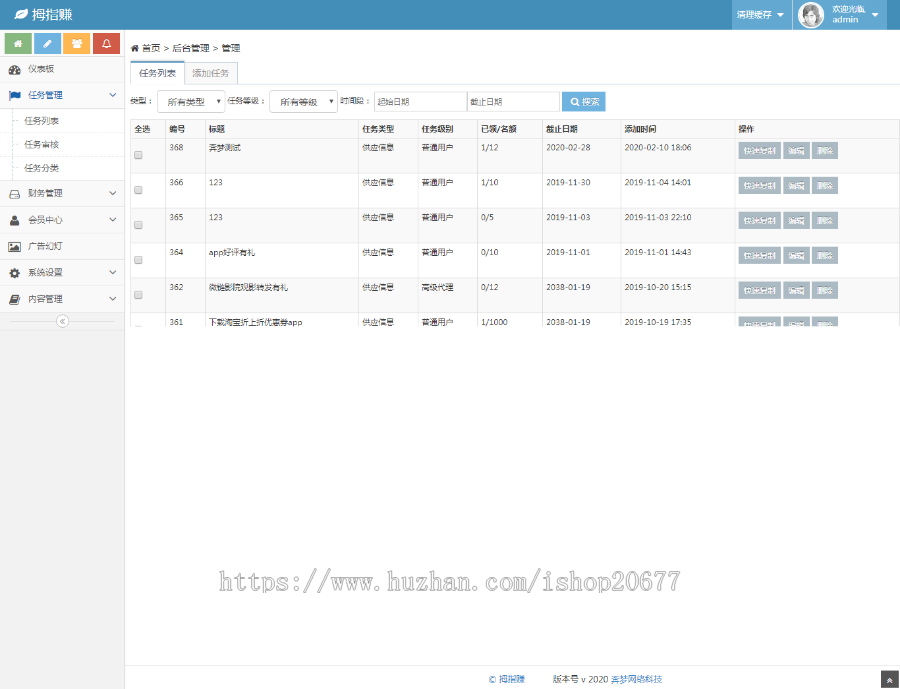Collapse sidebar with double-chevron circle icon
The image size is (900, 689).
63,321
